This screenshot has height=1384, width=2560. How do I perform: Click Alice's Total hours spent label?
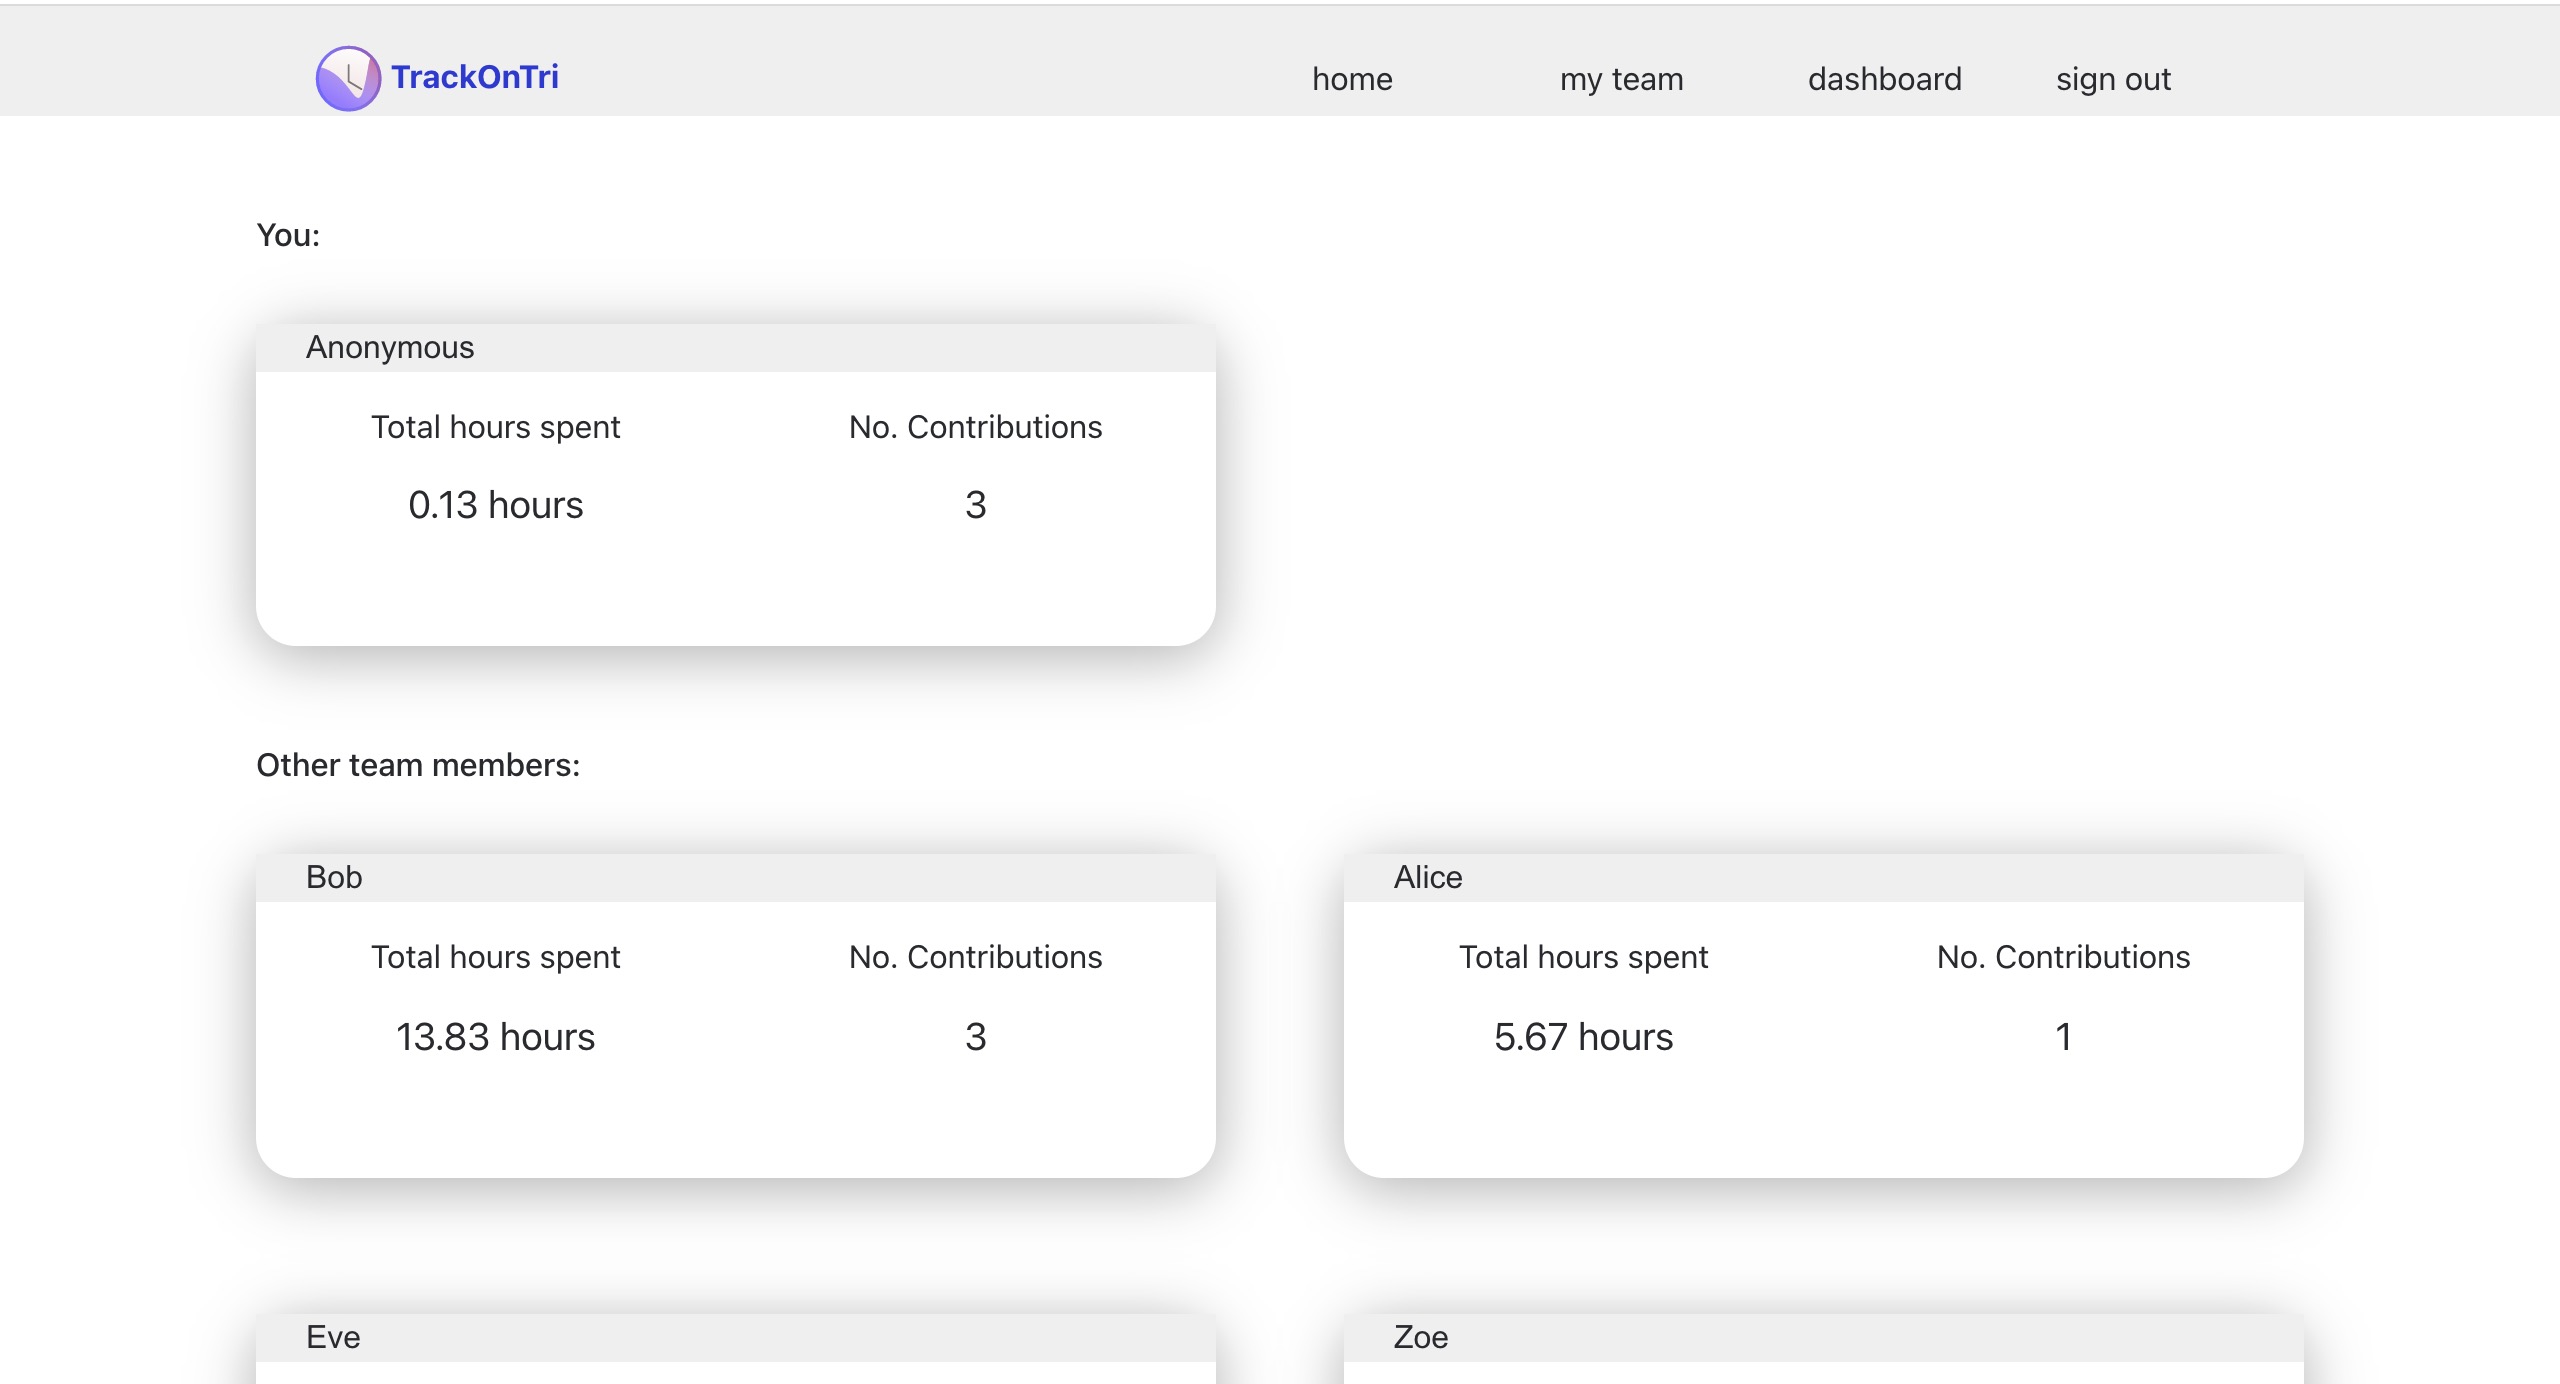click(x=1583, y=957)
